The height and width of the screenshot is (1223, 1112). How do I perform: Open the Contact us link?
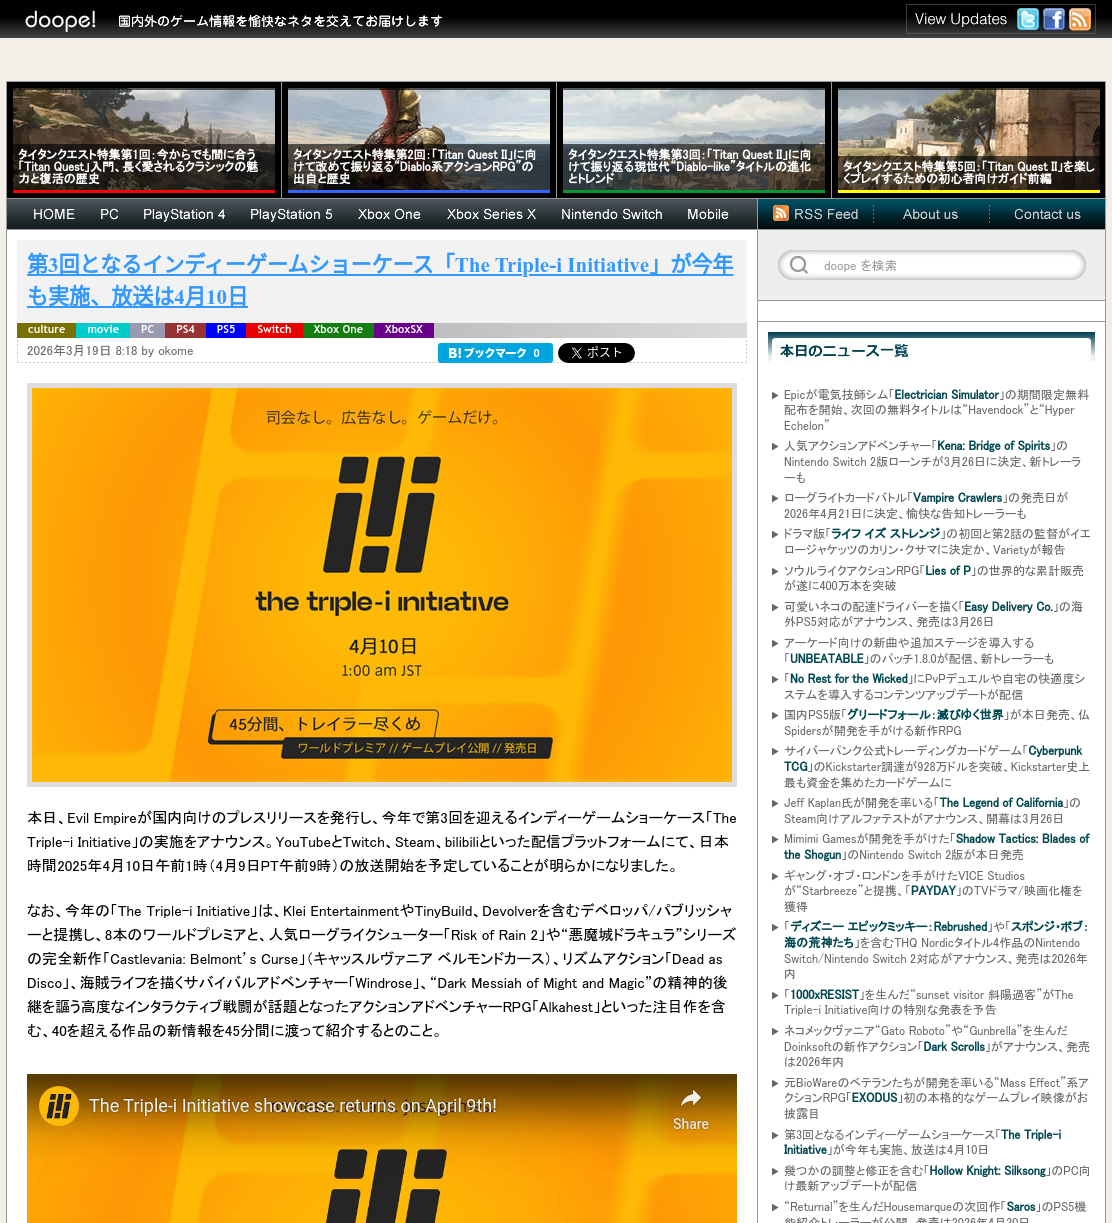[x=1047, y=214]
